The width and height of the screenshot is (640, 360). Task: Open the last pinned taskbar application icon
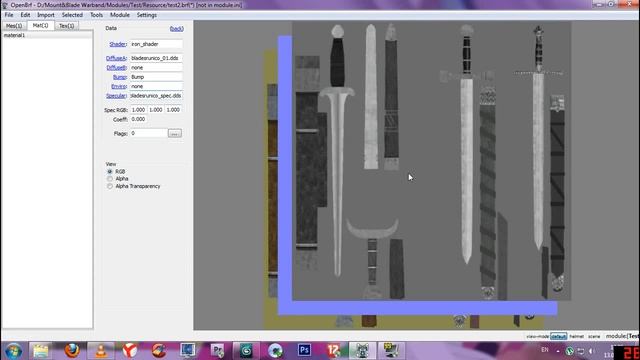[391, 351]
